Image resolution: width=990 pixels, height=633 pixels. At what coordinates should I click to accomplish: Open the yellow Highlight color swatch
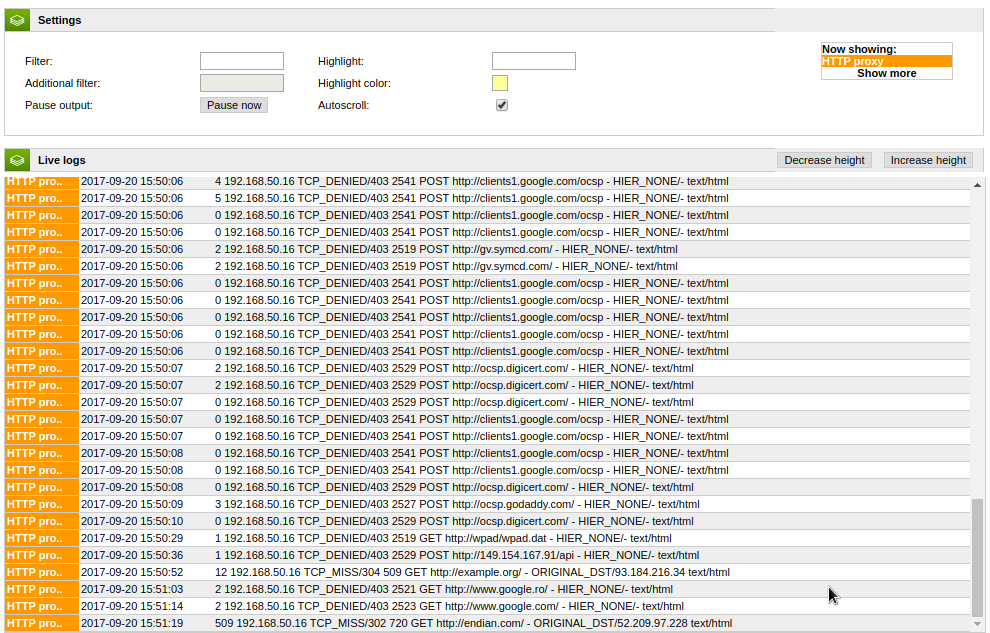click(x=500, y=83)
